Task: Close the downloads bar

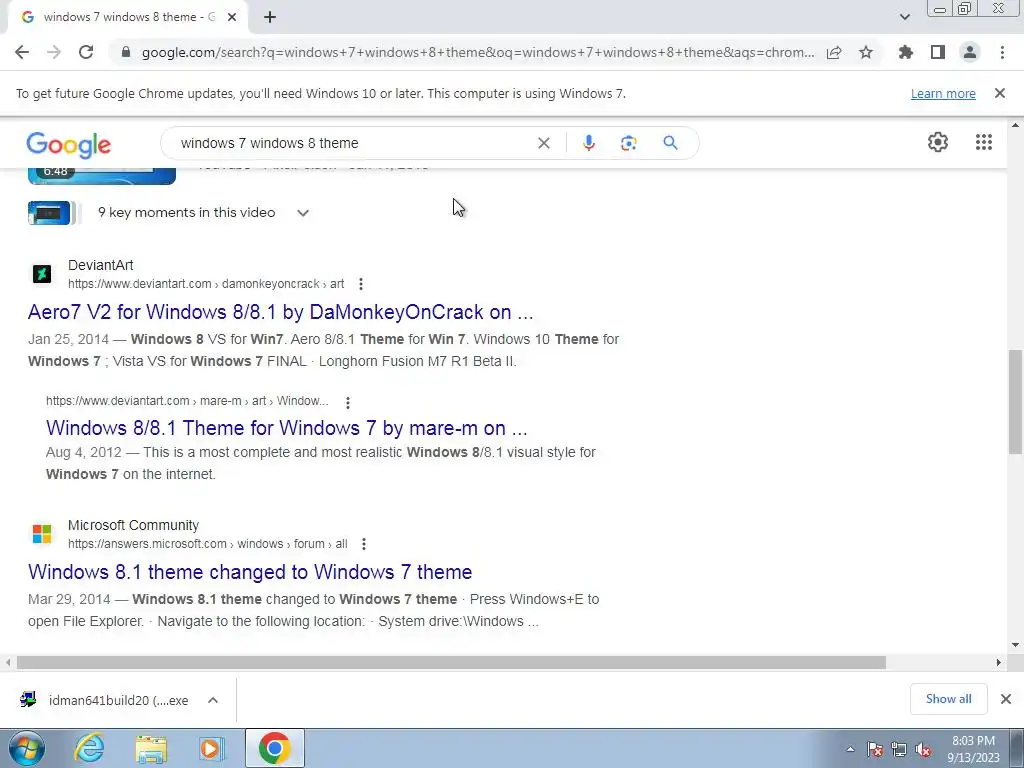Action: click(1006, 699)
